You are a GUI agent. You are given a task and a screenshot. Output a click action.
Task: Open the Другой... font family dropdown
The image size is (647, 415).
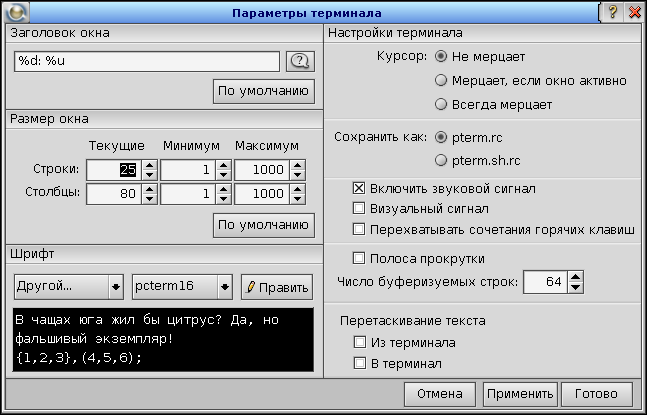(69, 287)
